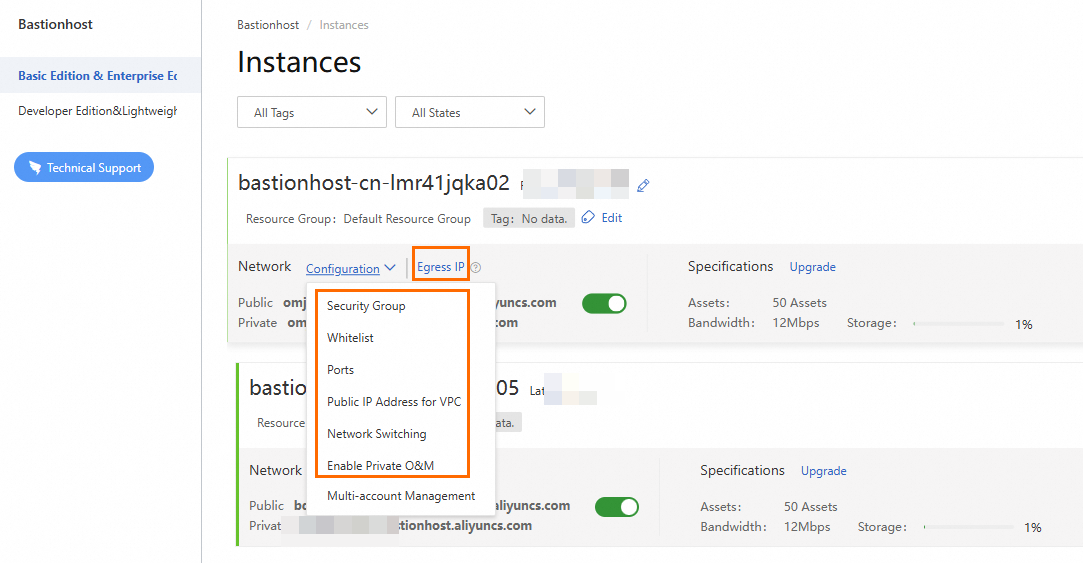This screenshot has height=563, width=1083.
Task: Click the Technical Support button
Action: (84, 167)
